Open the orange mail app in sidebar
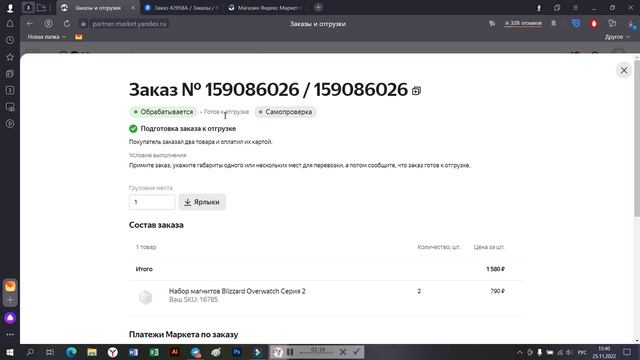Image resolution: width=640 pixels, height=360 pixels. coord(10,286)
